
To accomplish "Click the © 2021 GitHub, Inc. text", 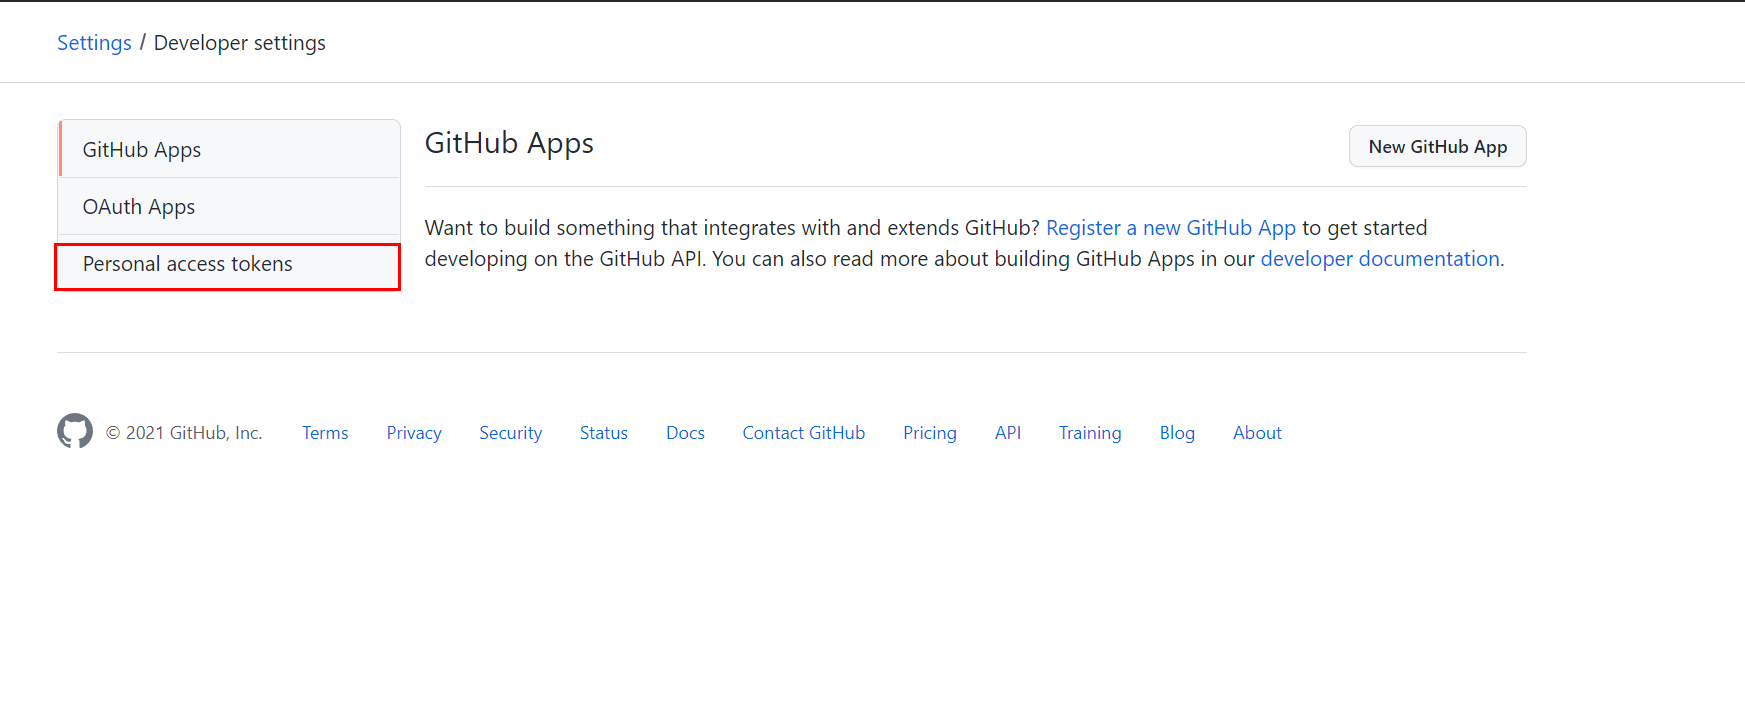I will tap(184, 433).
